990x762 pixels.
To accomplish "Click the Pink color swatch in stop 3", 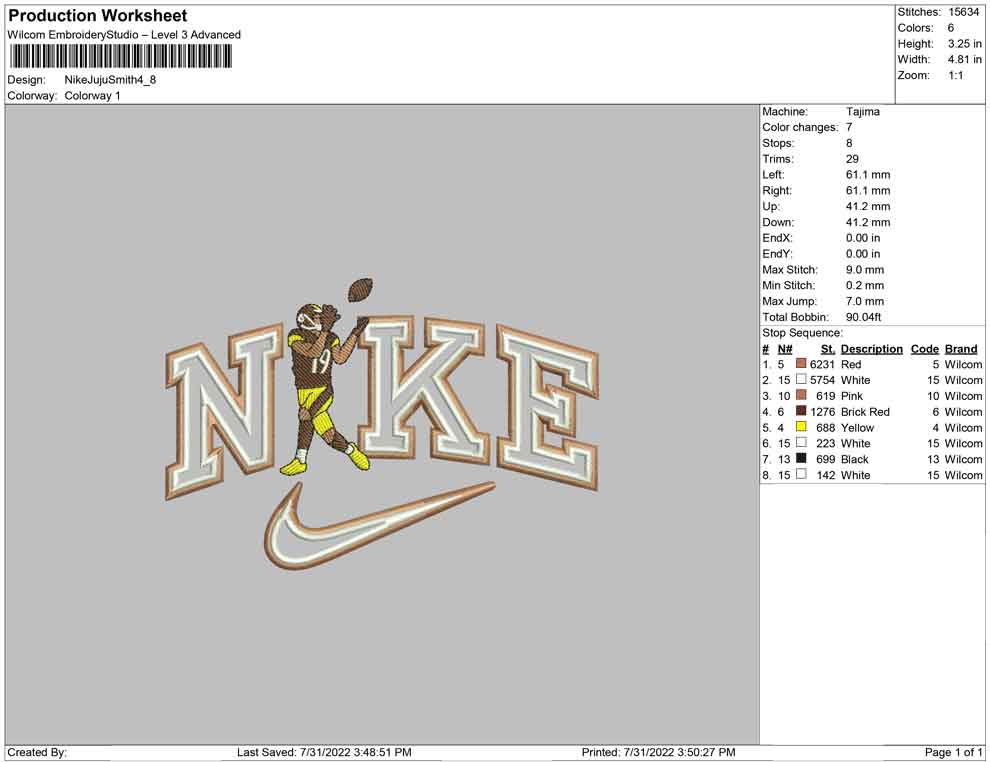I will (801, 395).
